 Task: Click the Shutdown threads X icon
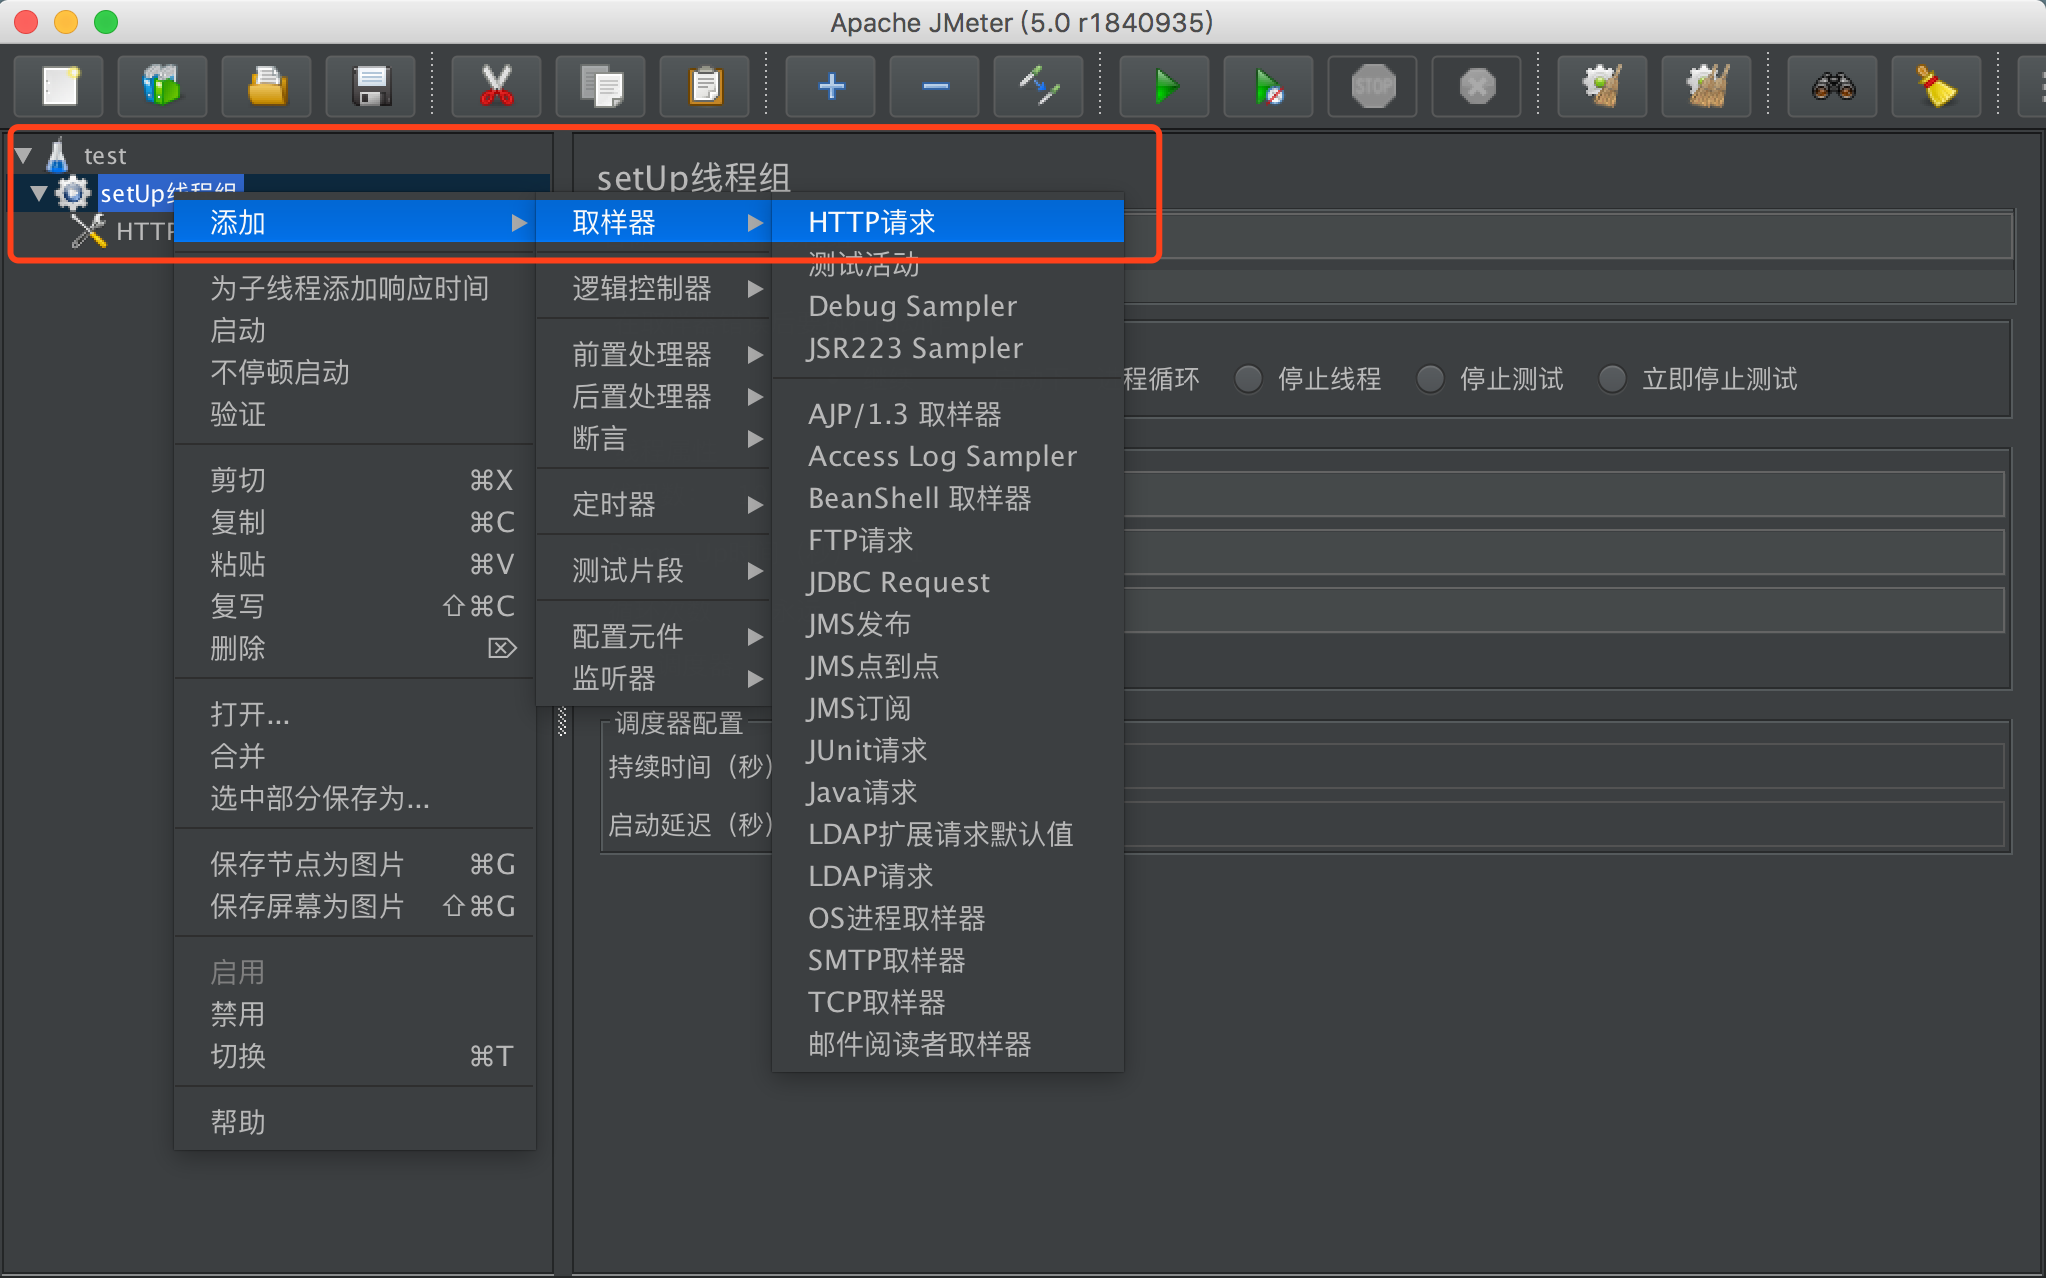tap(1477, 86)
